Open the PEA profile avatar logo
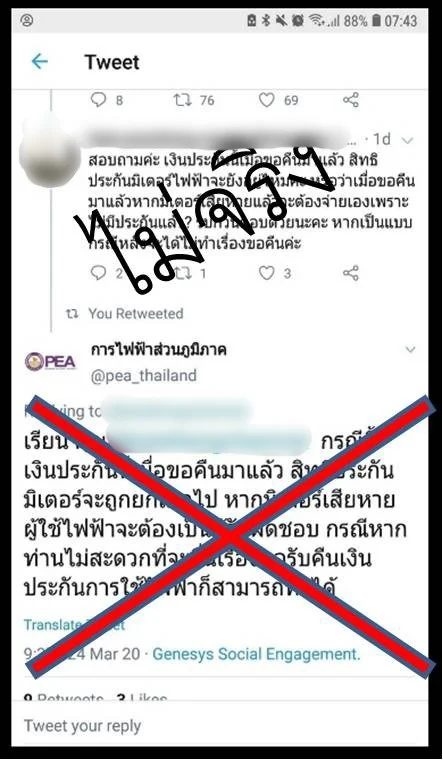443x760 pixels. pyautogui.click(x=50, y=362)
